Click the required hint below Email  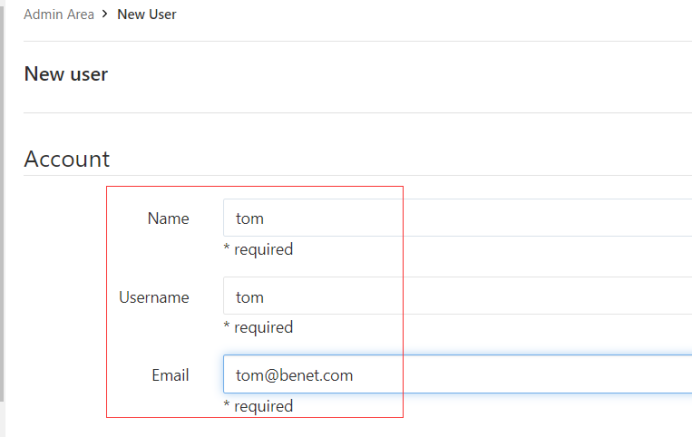(x=258, y=406)
